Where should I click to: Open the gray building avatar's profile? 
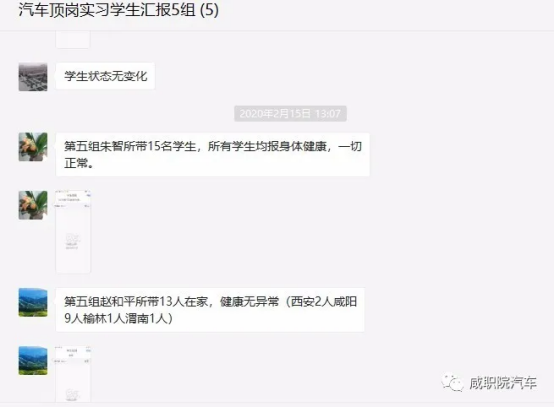[x=33, y=77]
